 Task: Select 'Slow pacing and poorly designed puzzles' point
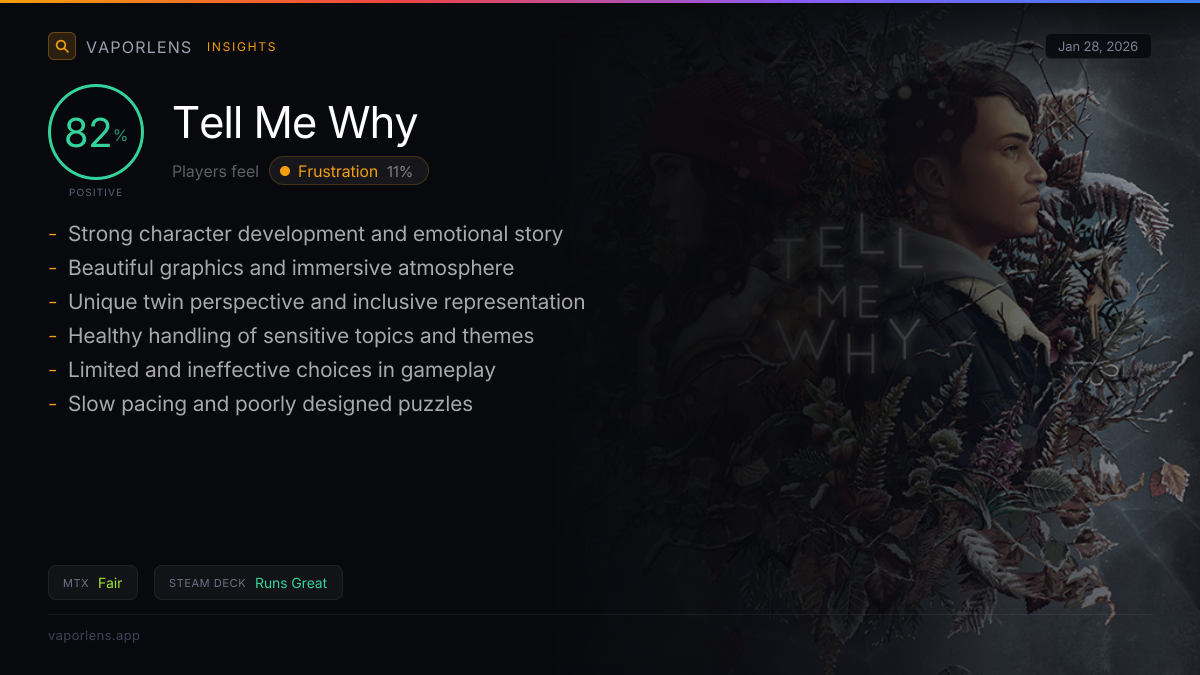270,404
